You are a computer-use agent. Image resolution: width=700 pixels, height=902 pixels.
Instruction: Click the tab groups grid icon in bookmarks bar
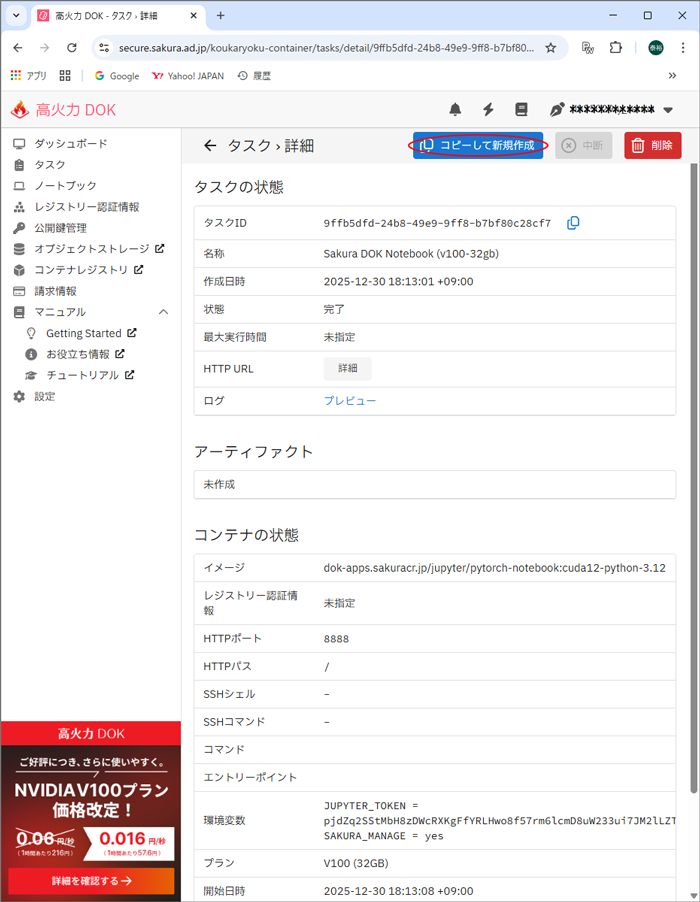65,75
